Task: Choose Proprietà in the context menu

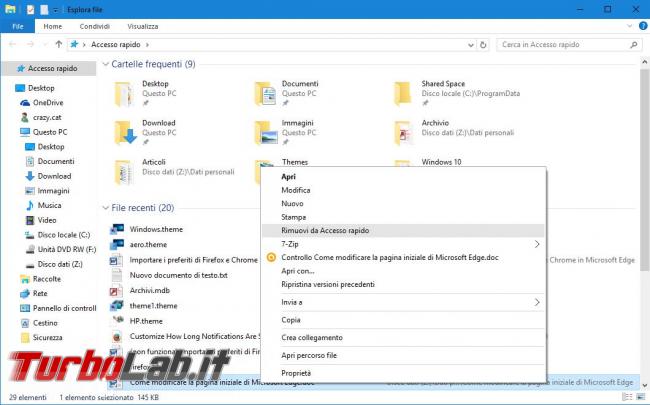Action: (403, 373)
